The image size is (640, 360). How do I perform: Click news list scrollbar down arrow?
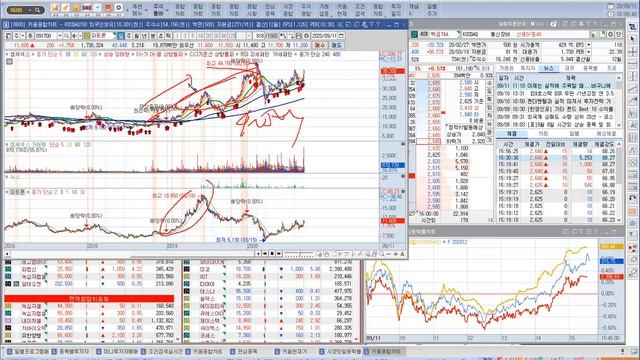click(619, 125)
